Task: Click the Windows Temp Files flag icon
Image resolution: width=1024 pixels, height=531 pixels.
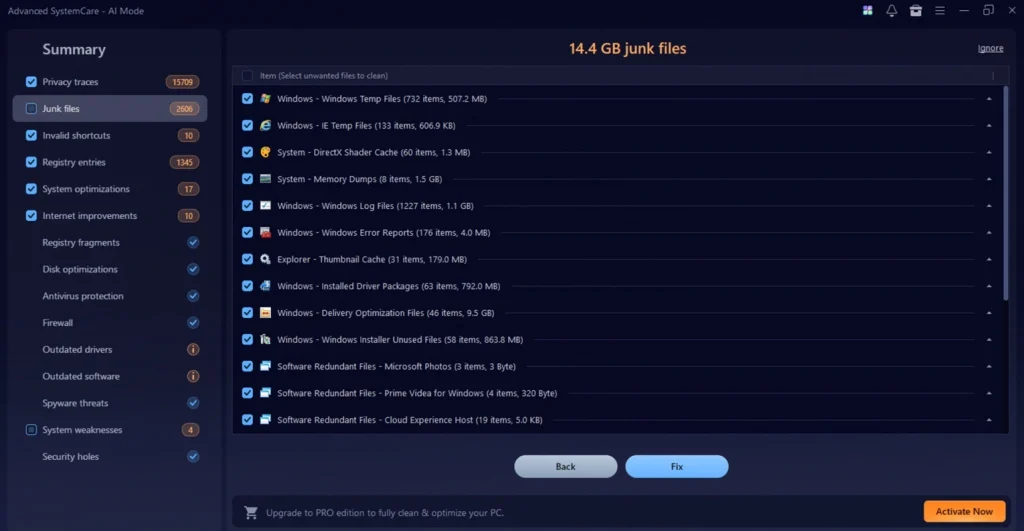Action: [x=265, y=99]
